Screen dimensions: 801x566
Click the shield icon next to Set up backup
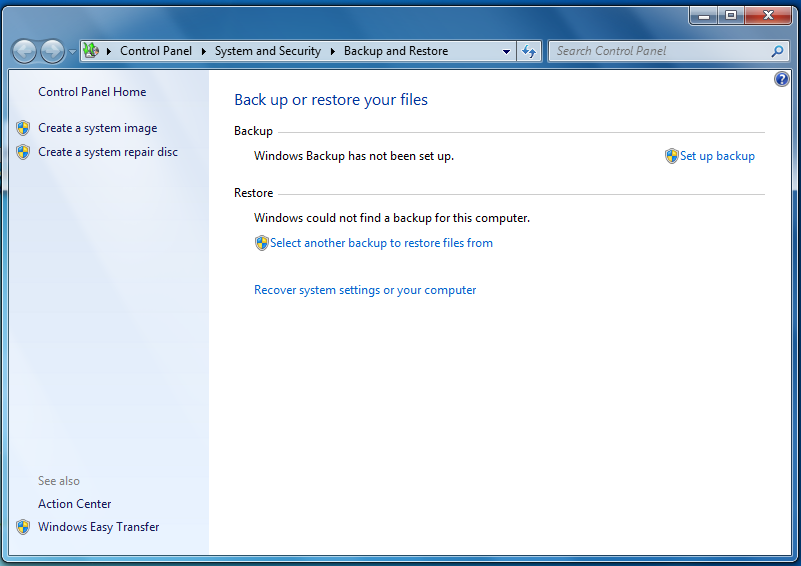click(x=672, y=156)
